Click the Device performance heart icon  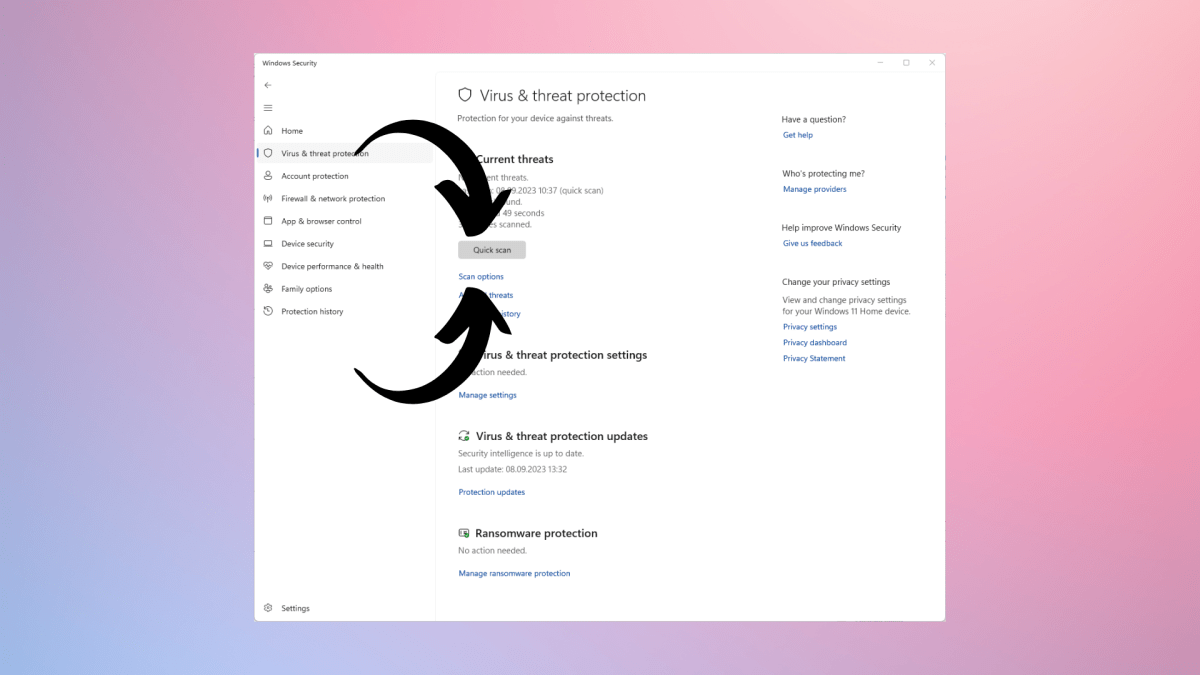click(x=268, y=266)
